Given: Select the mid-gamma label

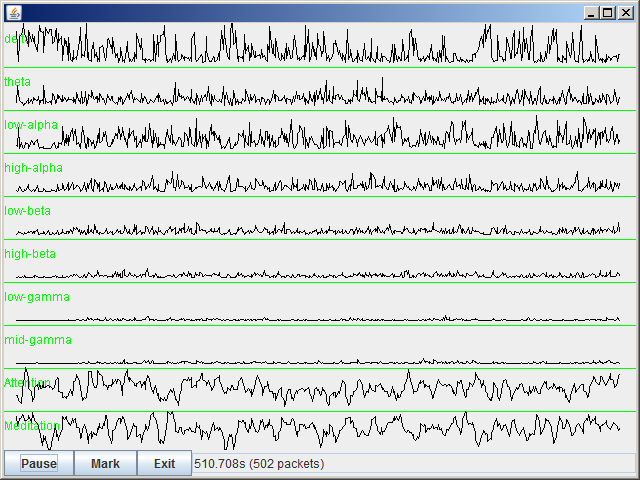Looking at the screenshot, I should (x=38, y=340).
